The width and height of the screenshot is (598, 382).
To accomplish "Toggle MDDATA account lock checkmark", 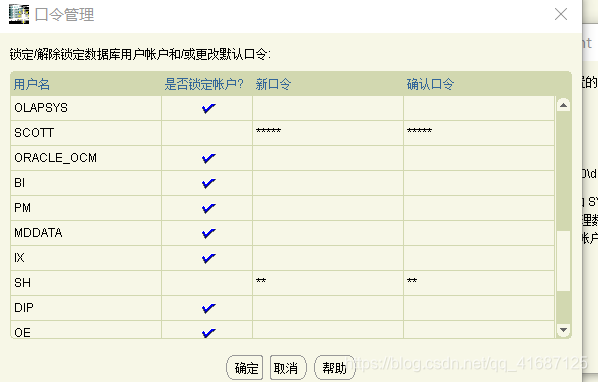I will 209,233.
